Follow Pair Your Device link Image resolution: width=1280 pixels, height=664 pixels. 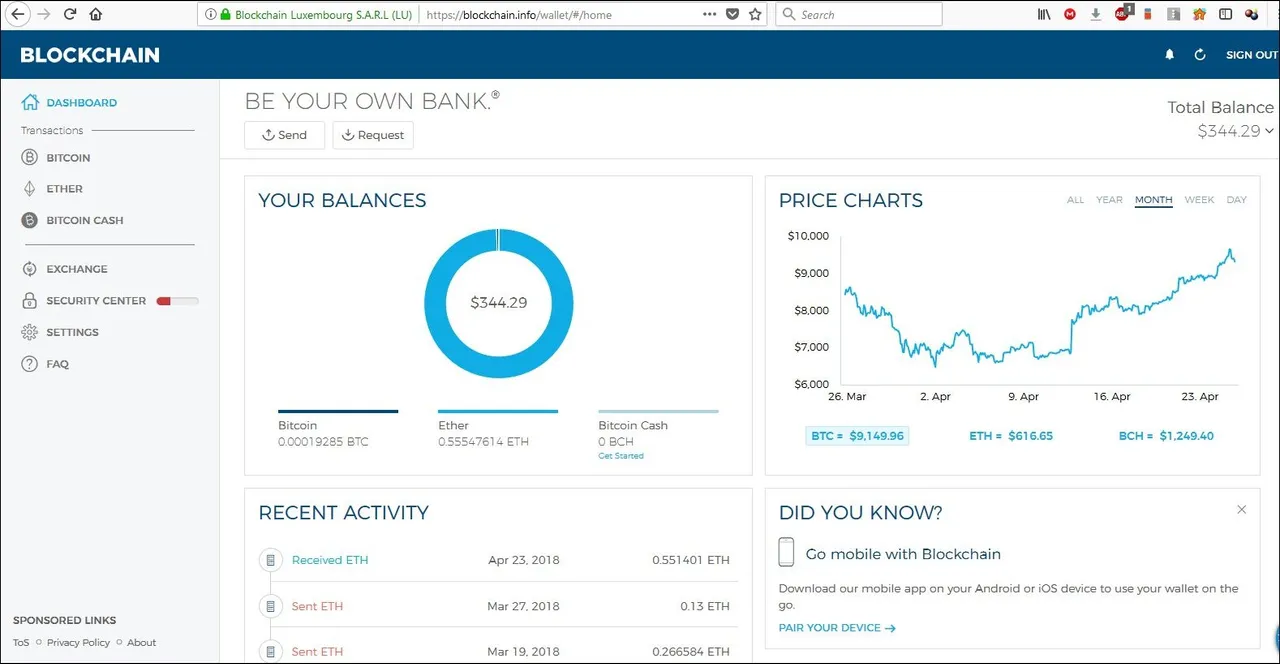[x=837, y=628]
